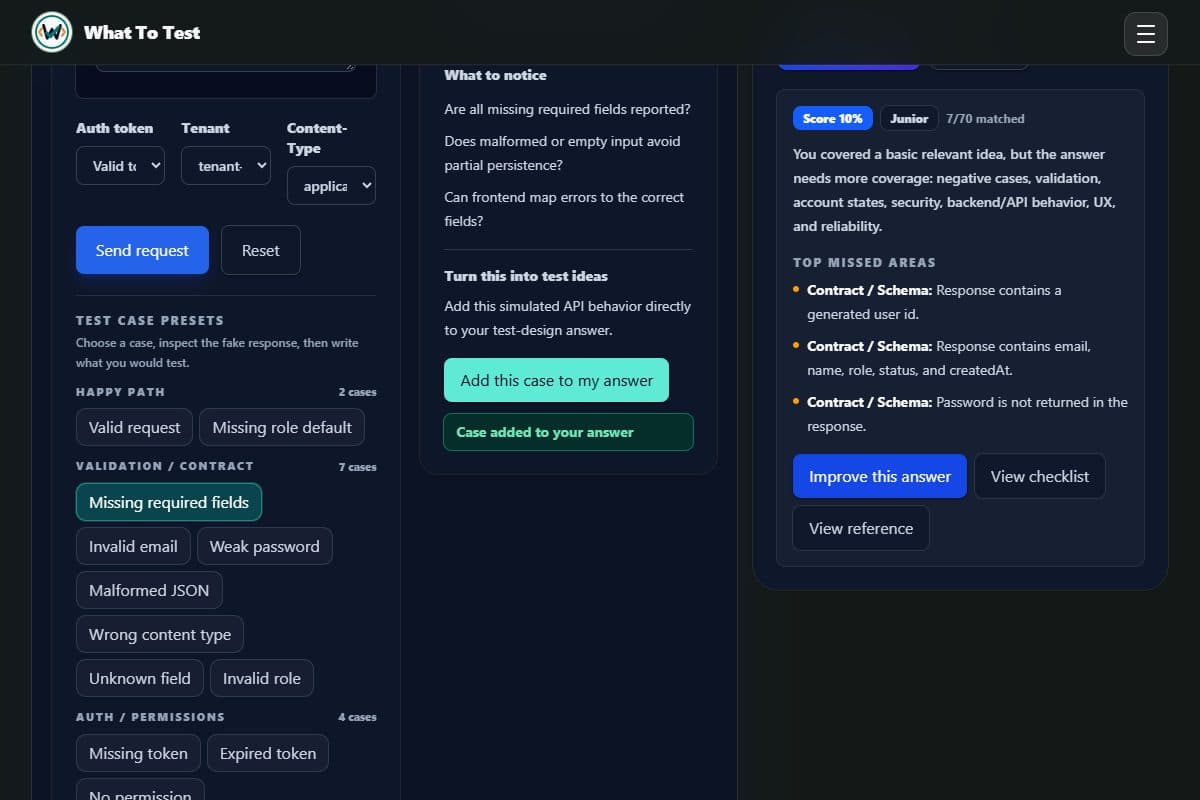Click the "What to notice" heading
The image size is (1200, 800).
pyautogui.click(x=495, y=75)
